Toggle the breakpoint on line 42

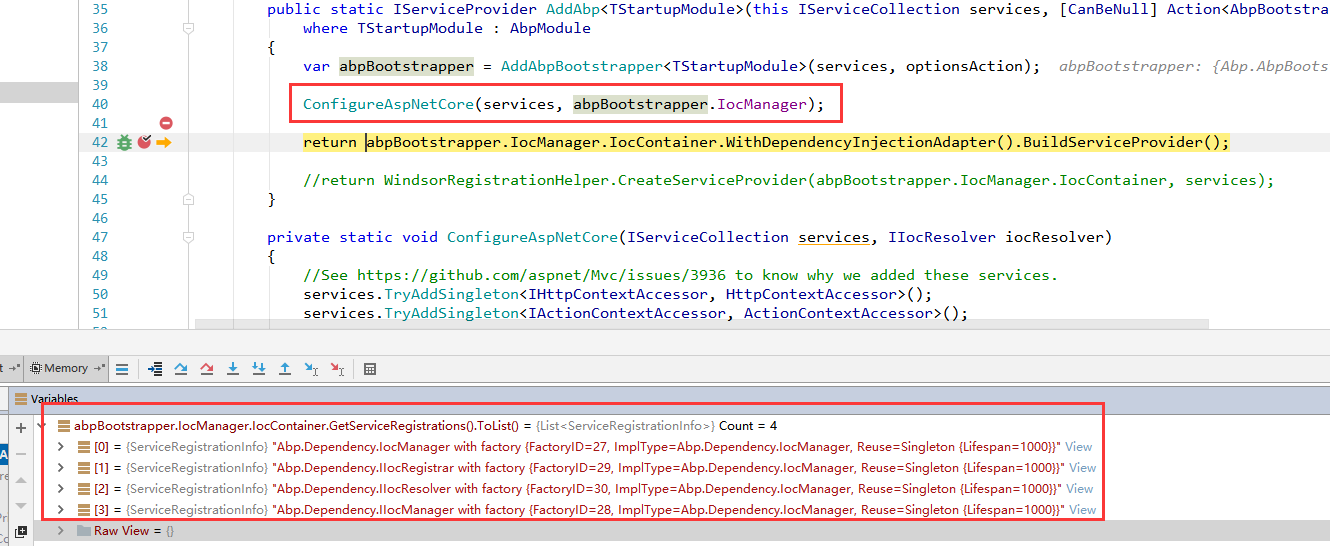(x=144, y=143)
